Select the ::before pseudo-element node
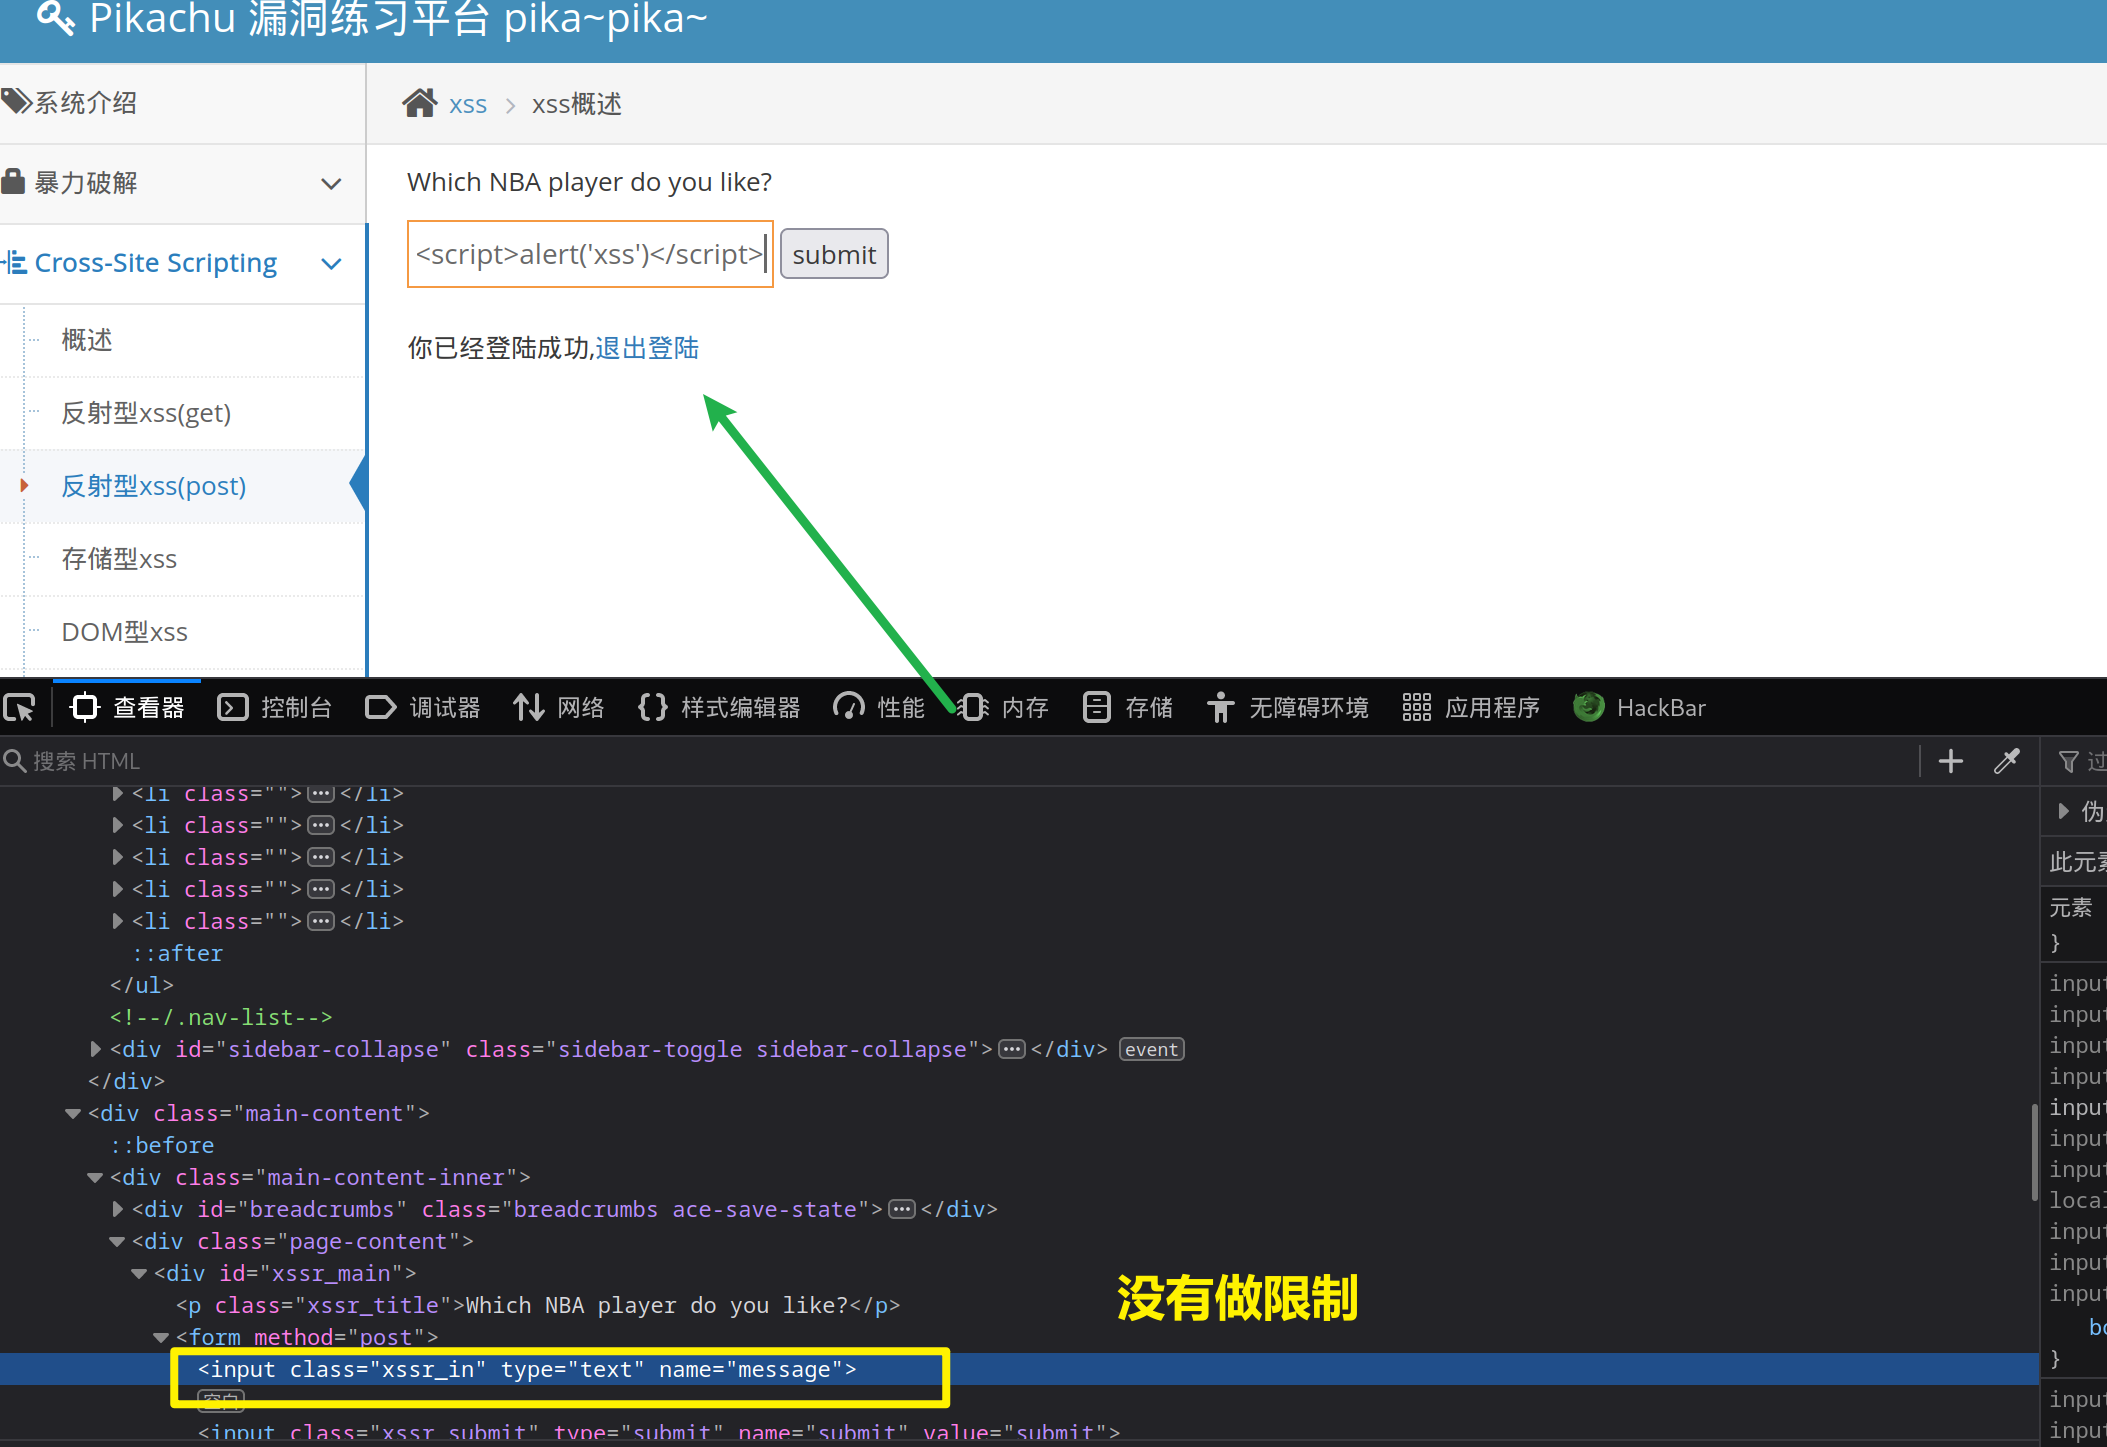Screen dimensions: 2107x1447 pyautogui.click(x=162, y=1145)
